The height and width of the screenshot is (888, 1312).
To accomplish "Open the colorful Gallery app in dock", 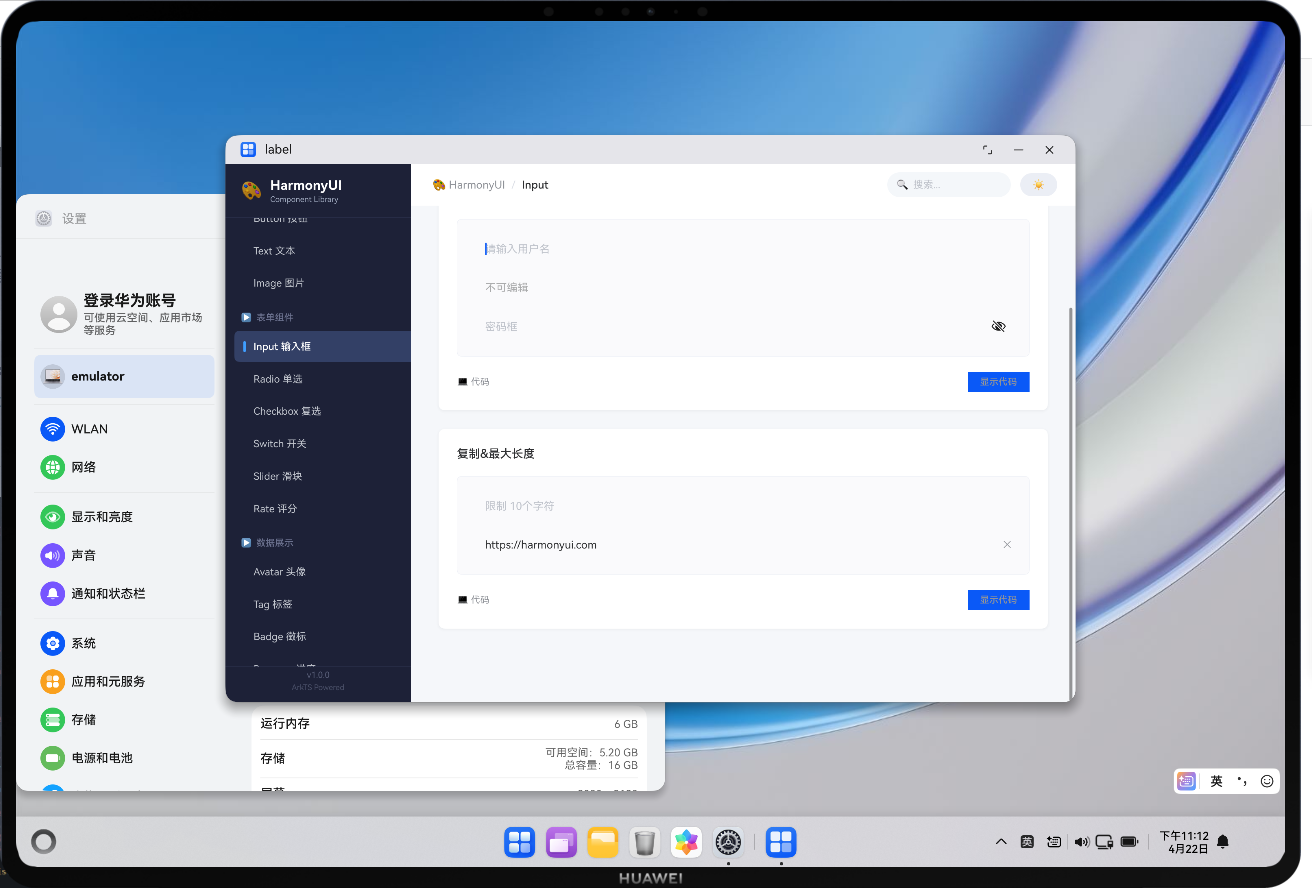I will pyautogui.click(x=686, y=842).
